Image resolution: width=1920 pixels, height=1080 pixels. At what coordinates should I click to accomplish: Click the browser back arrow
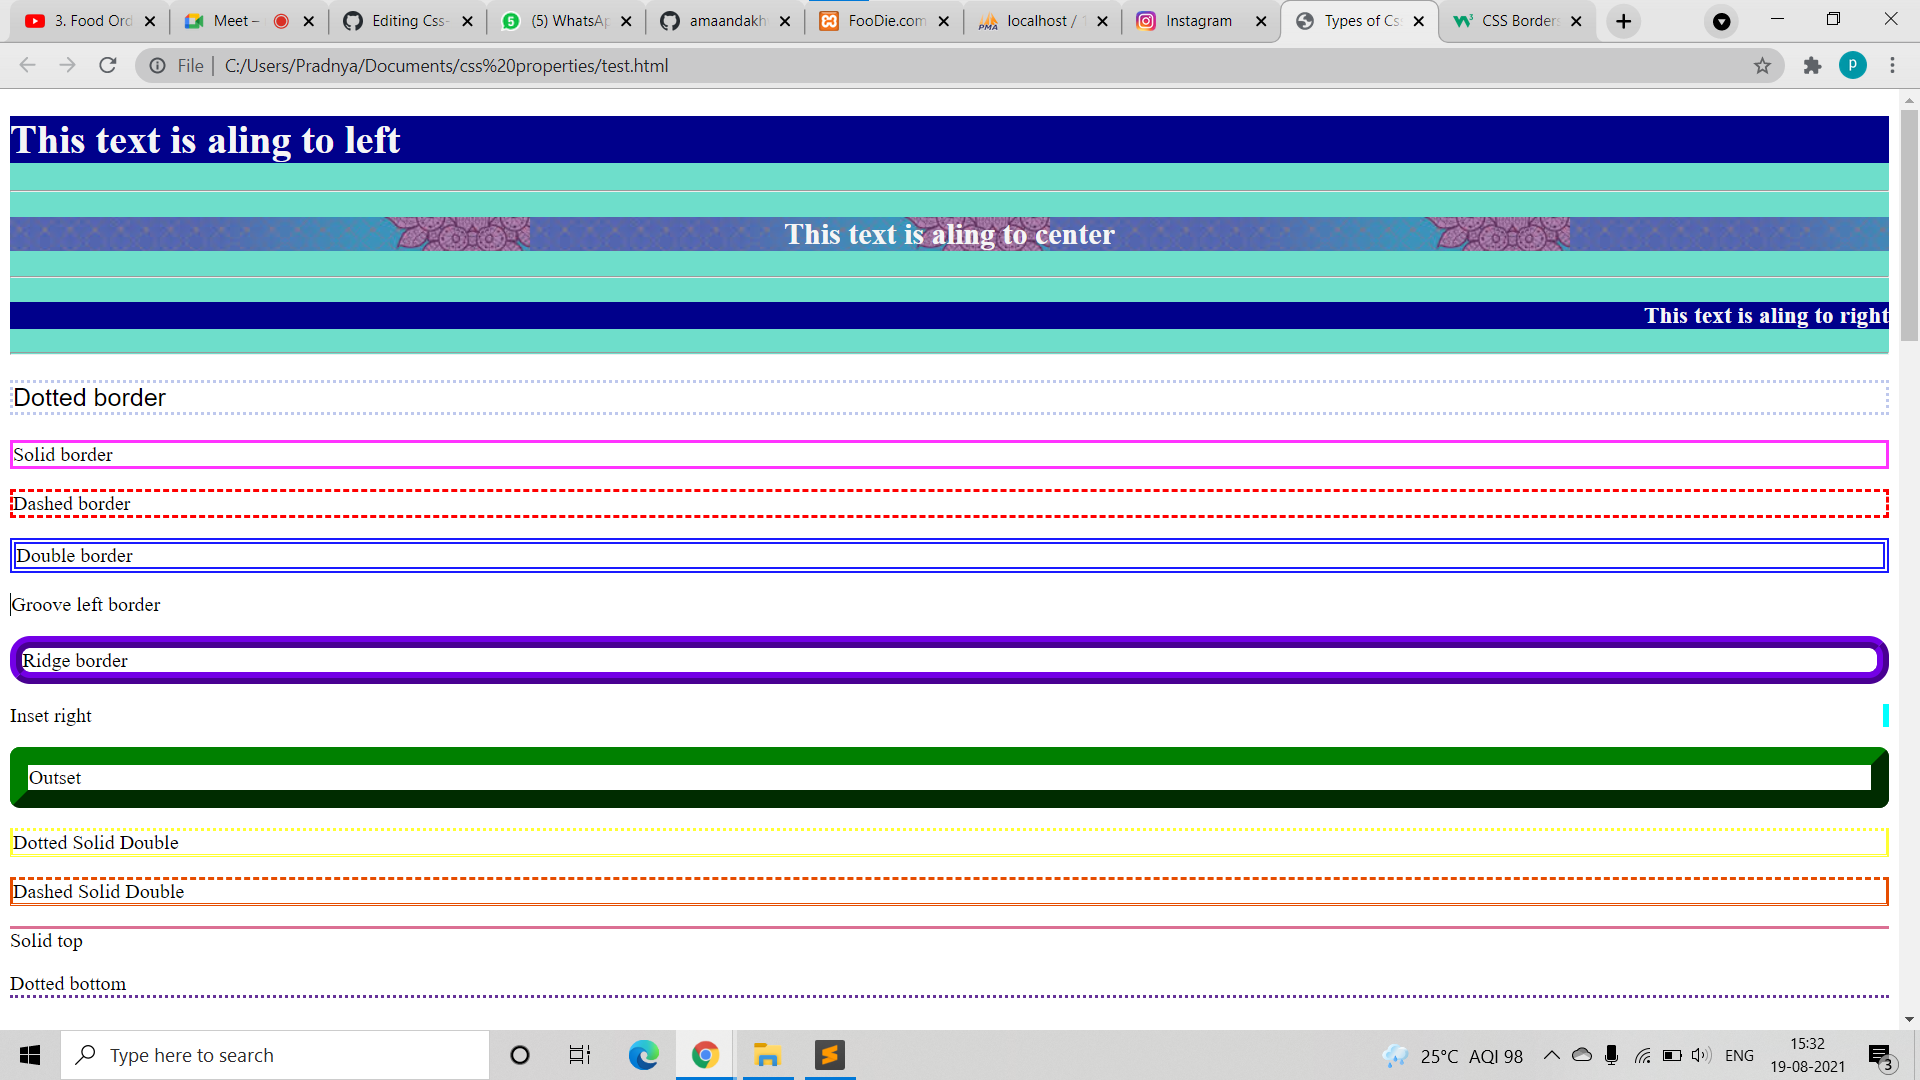[x=27, y=66]
